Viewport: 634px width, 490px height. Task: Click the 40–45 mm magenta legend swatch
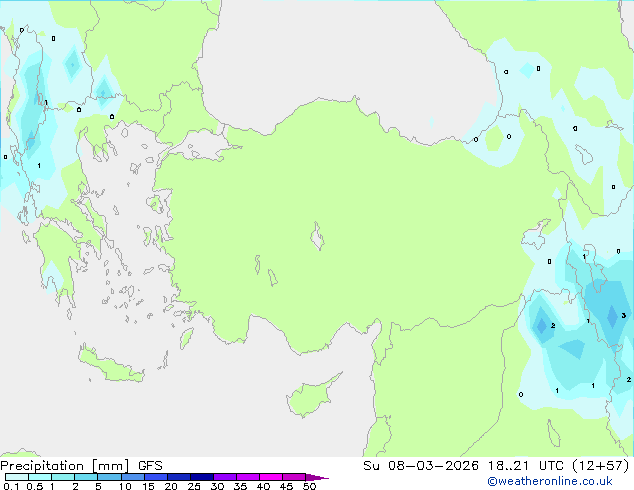(271, 477)
